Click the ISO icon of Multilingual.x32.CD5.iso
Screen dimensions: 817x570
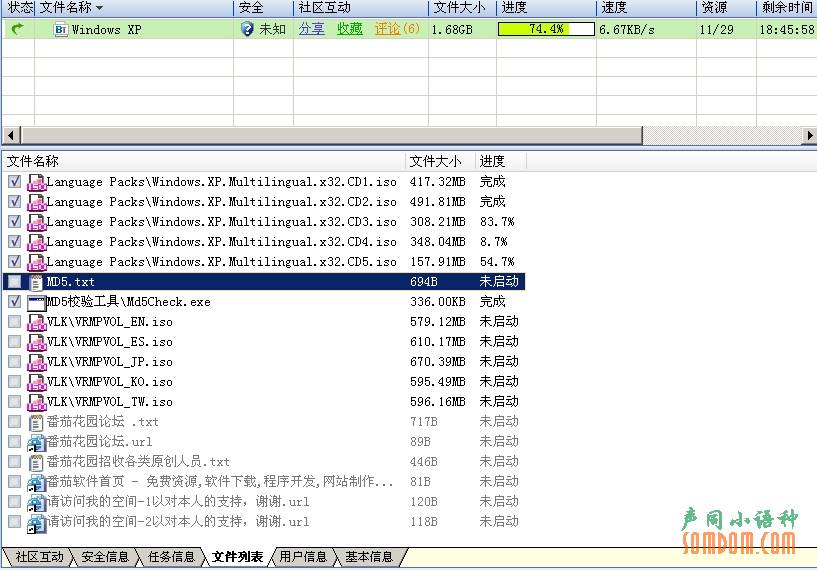[36, 262]
